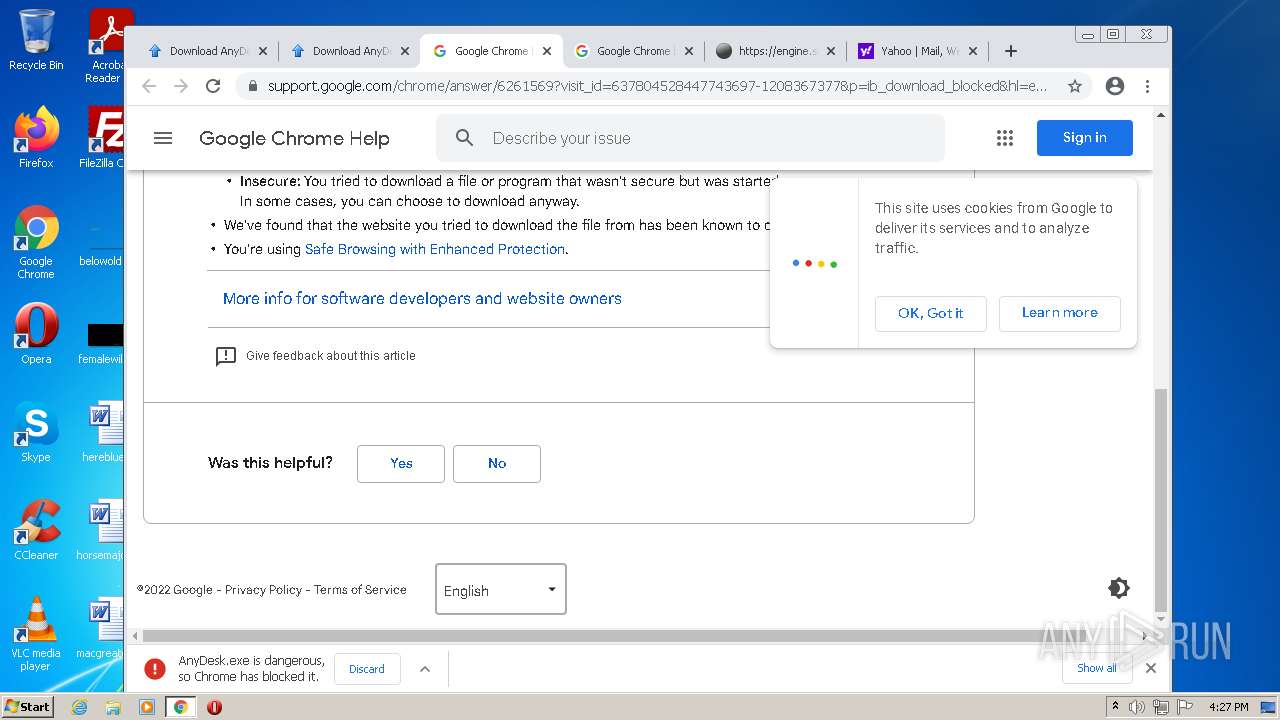This screenshot has height=720, width=1280.
Task: Show hidden system tray icons
Action: [1115, 707]
